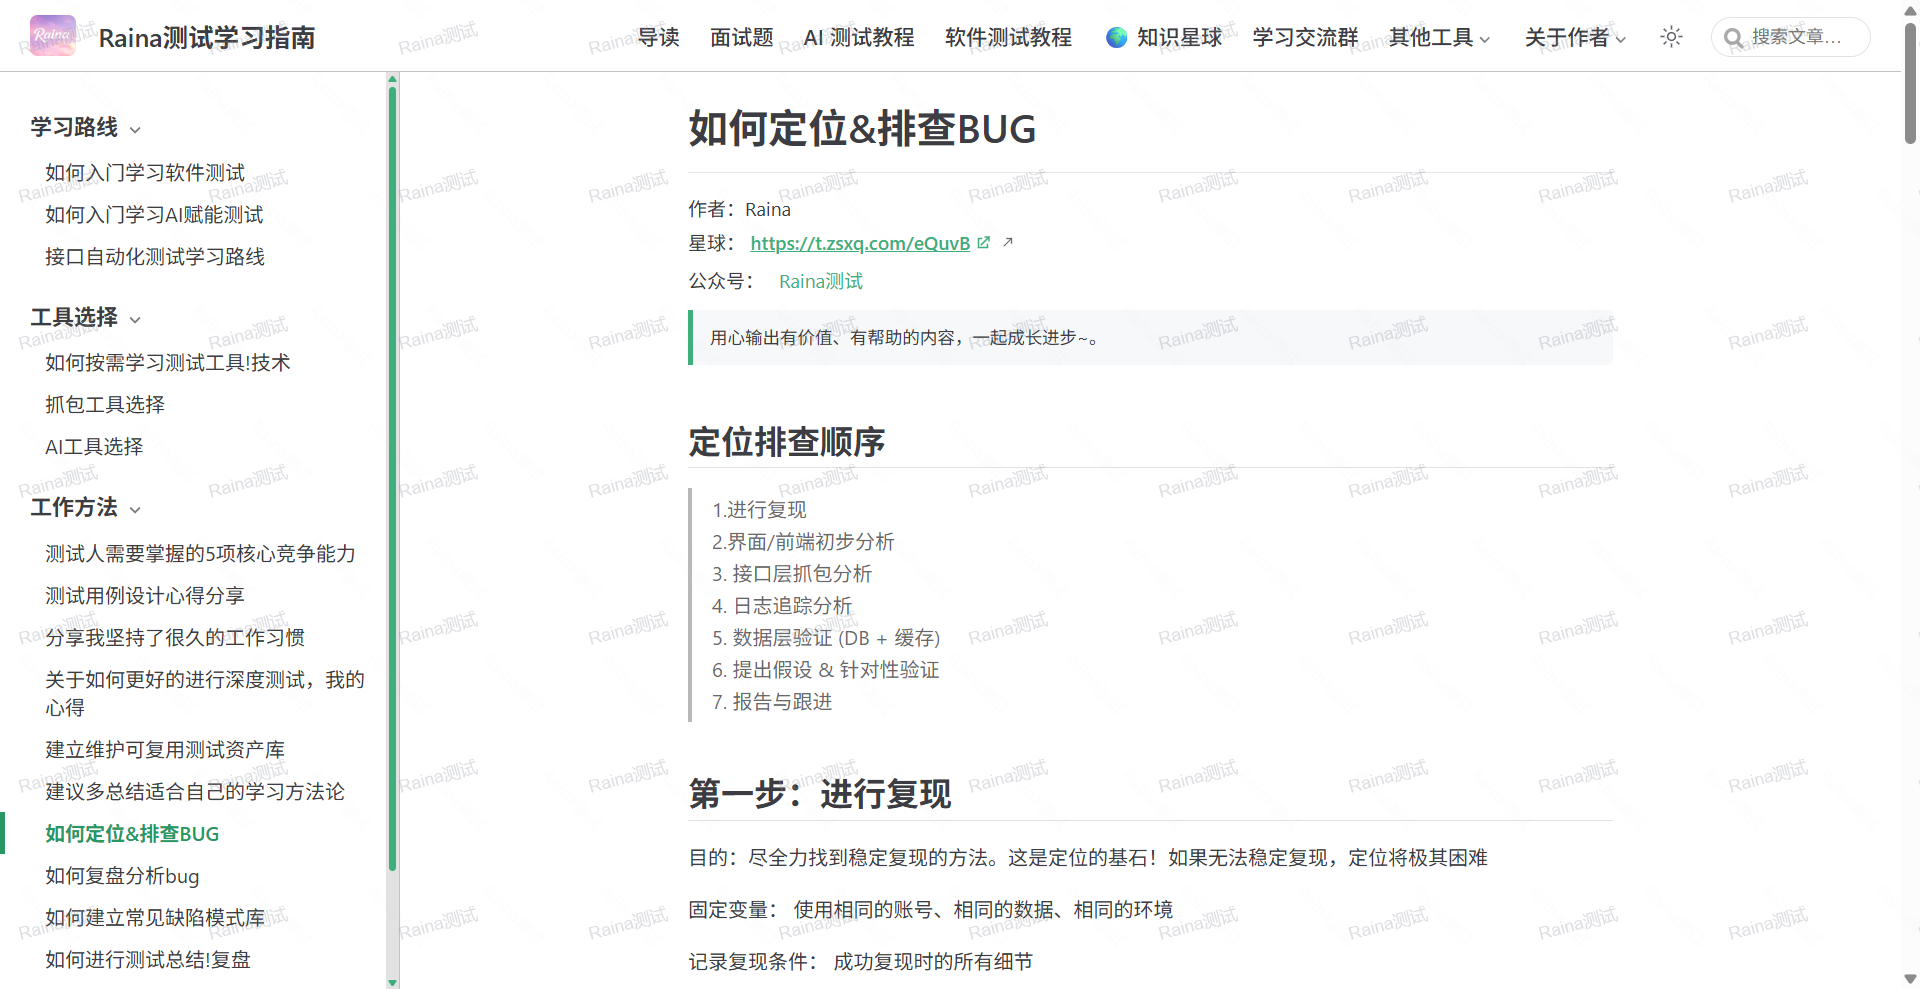
Task: Open 接口自动化测试学习路线 in sidebar
Action: [x=155, y=257]
